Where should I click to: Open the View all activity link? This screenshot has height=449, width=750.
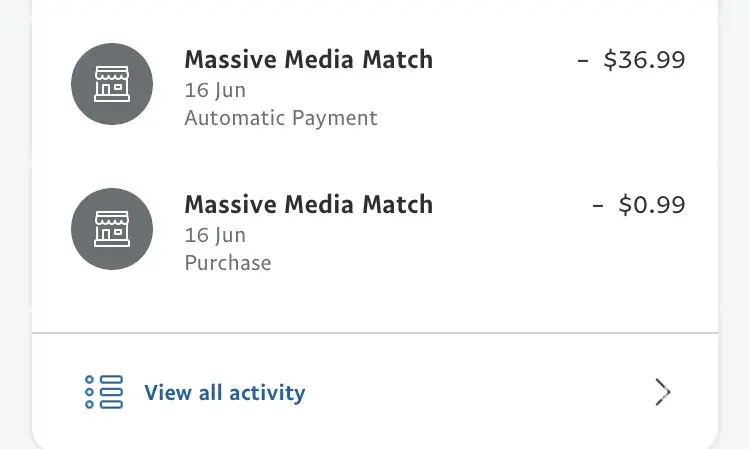[224, 393]
